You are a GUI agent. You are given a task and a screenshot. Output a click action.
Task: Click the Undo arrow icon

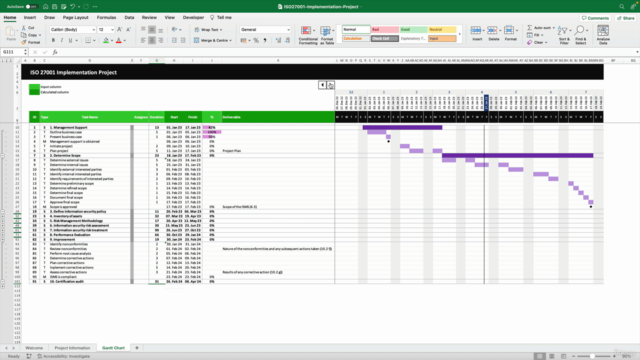tap(72, 7)
